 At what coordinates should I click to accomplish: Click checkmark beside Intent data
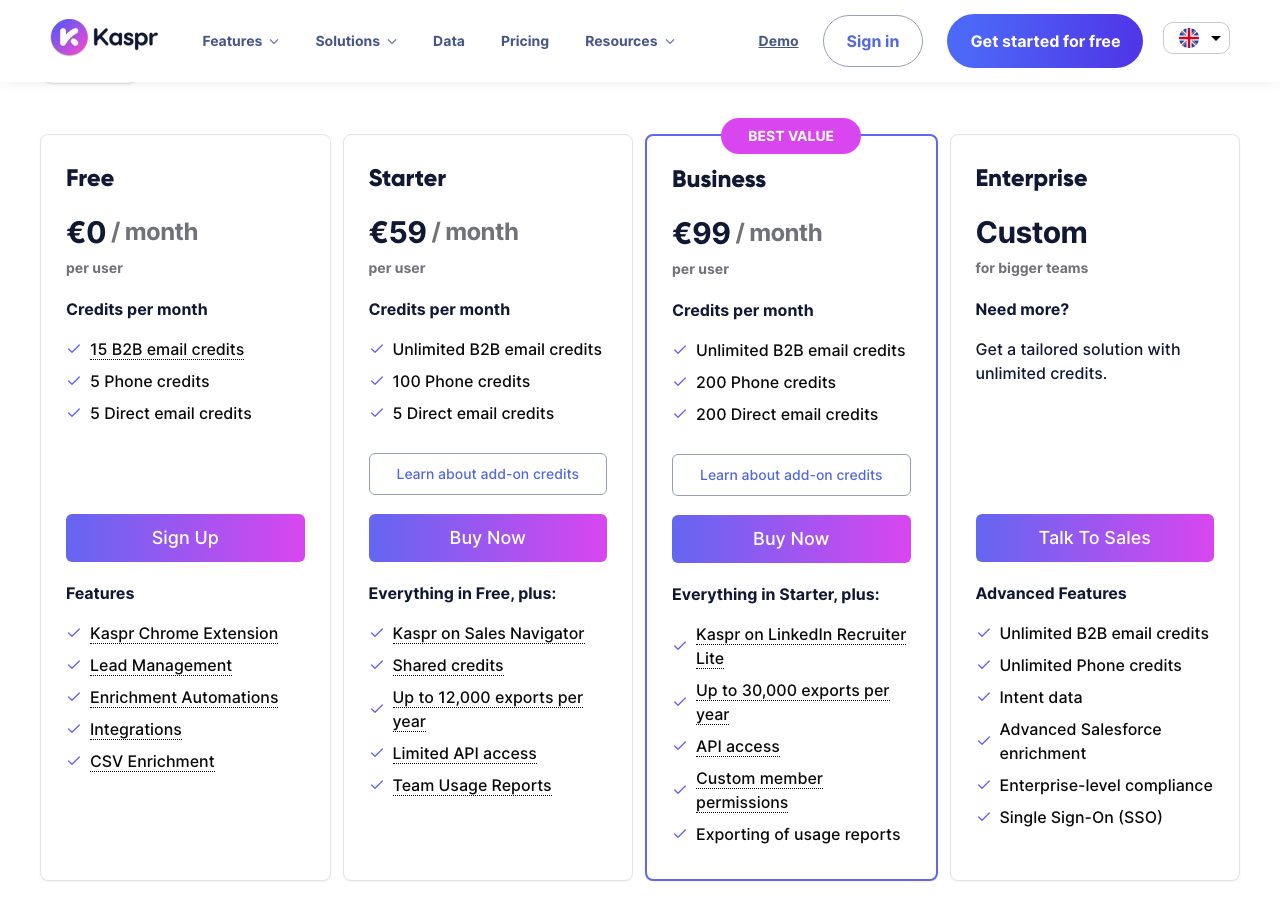[x=983, y=697]
